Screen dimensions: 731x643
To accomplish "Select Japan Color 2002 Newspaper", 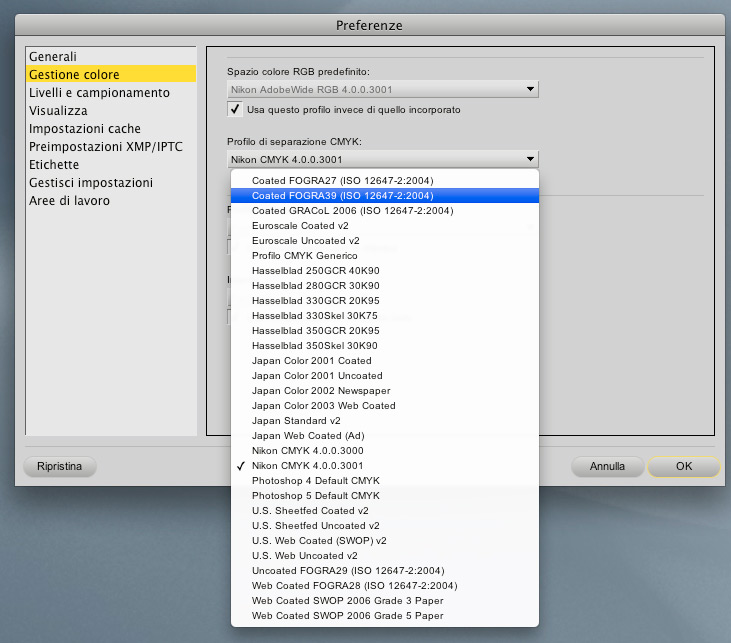I will coord(385,390).
